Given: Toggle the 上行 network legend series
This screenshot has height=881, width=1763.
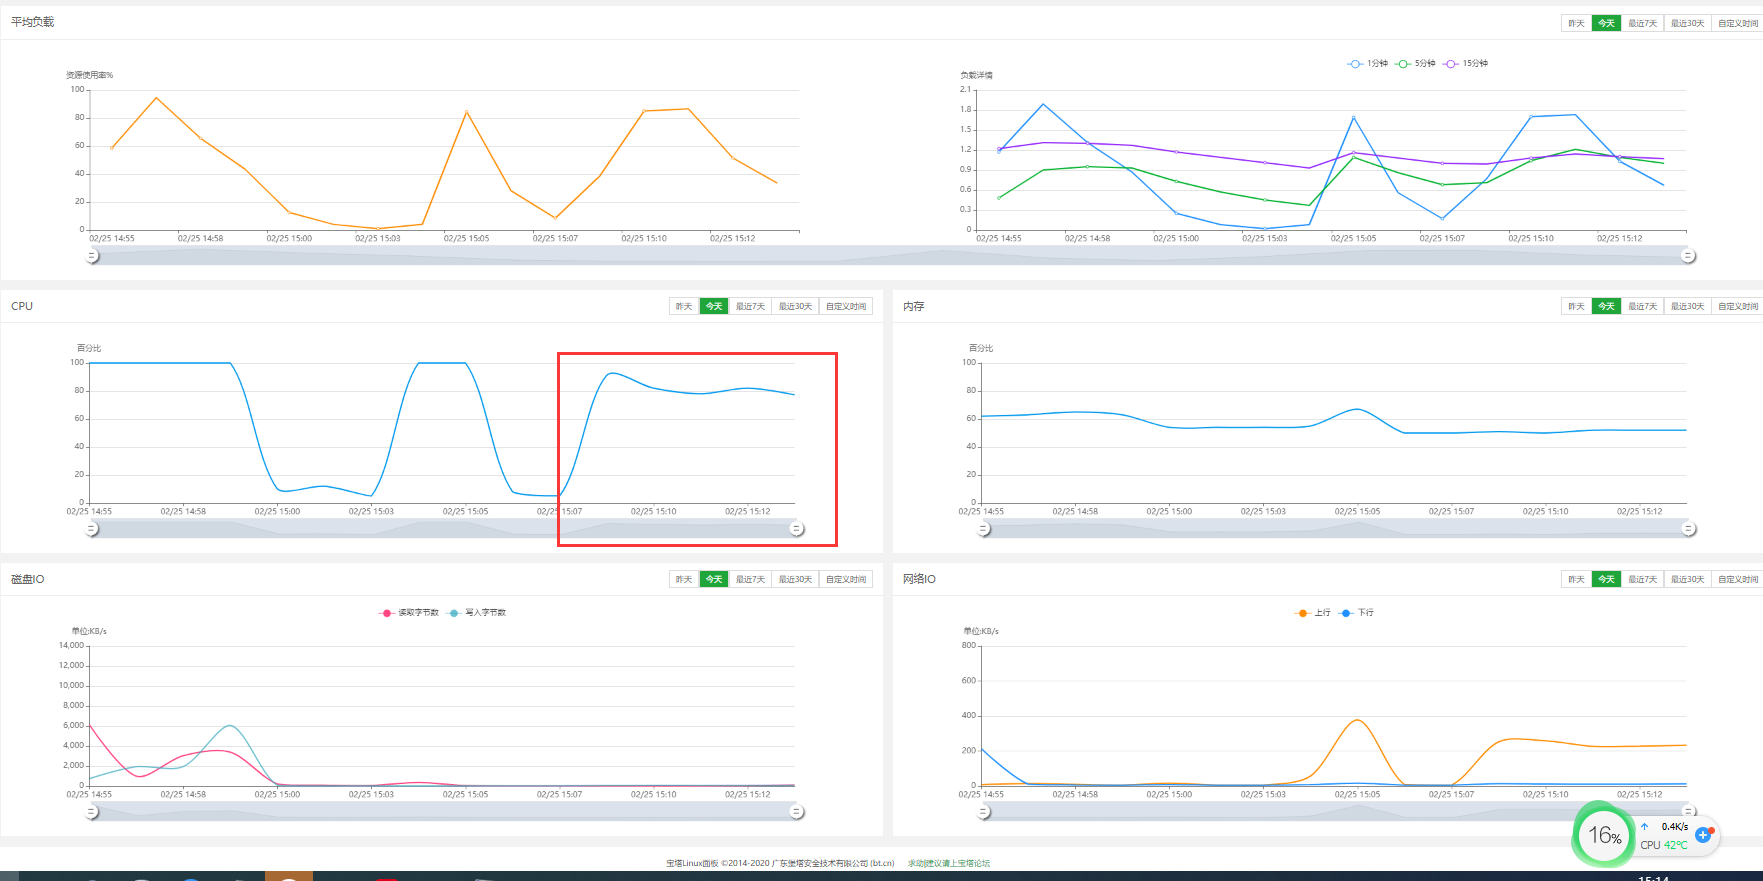Looking at the screenshot, I should pyautogui.click(x=1312, y=612).
